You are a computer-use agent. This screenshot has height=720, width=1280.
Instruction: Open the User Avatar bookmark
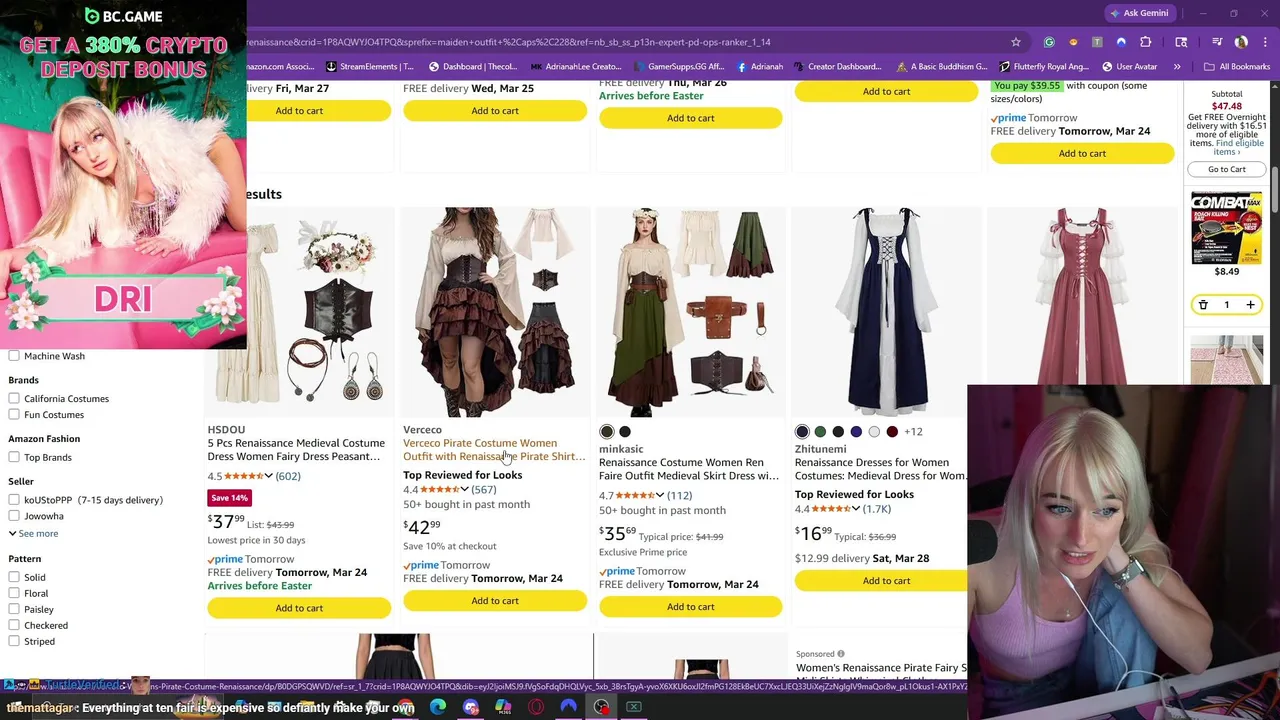click(1129, 67)
